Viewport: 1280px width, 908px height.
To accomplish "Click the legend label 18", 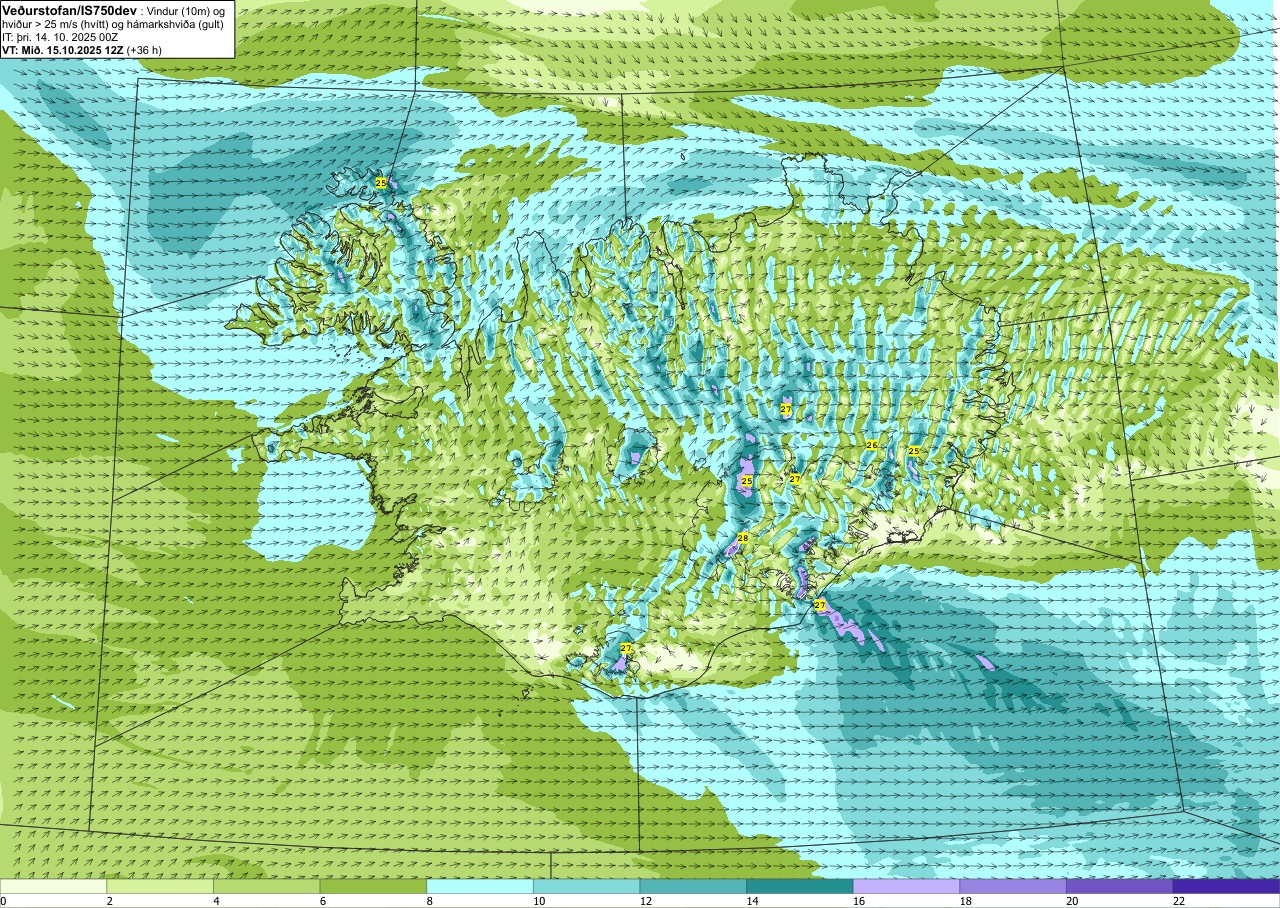I will tap(965, 901).
